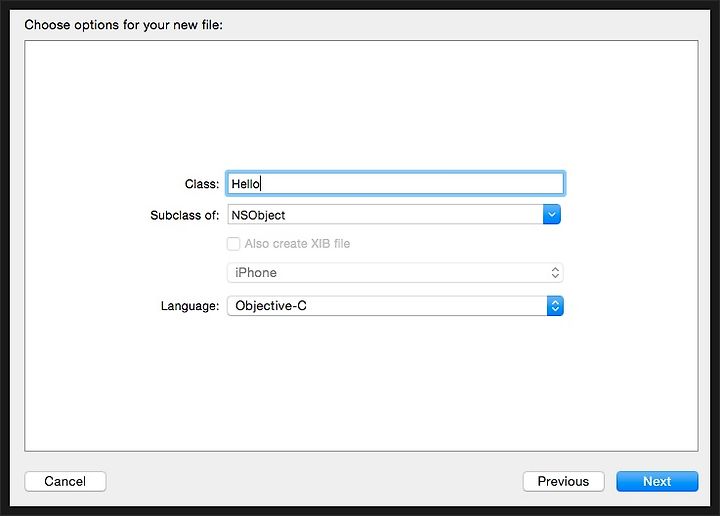Image resolution: width=720 pixels, height=516 pixels.
Task: Open the Language popup showing Objective-C
Action: click(395, 306)
